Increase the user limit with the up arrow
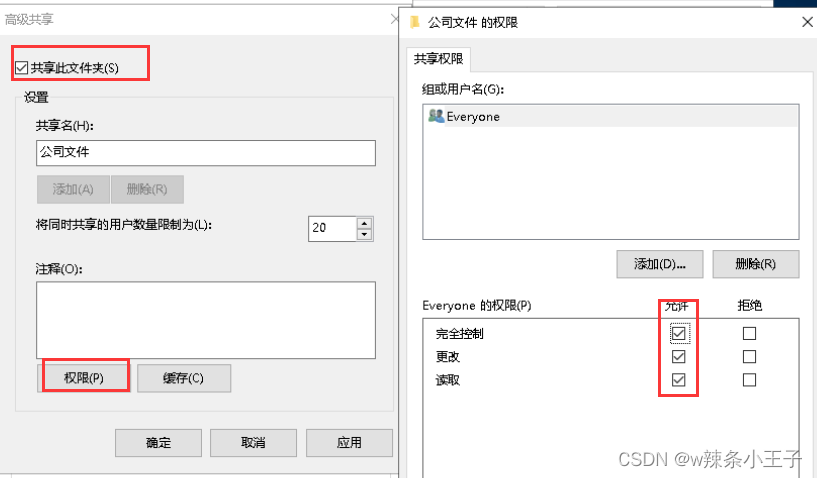817x478 pixels. (x=365, y=223)
